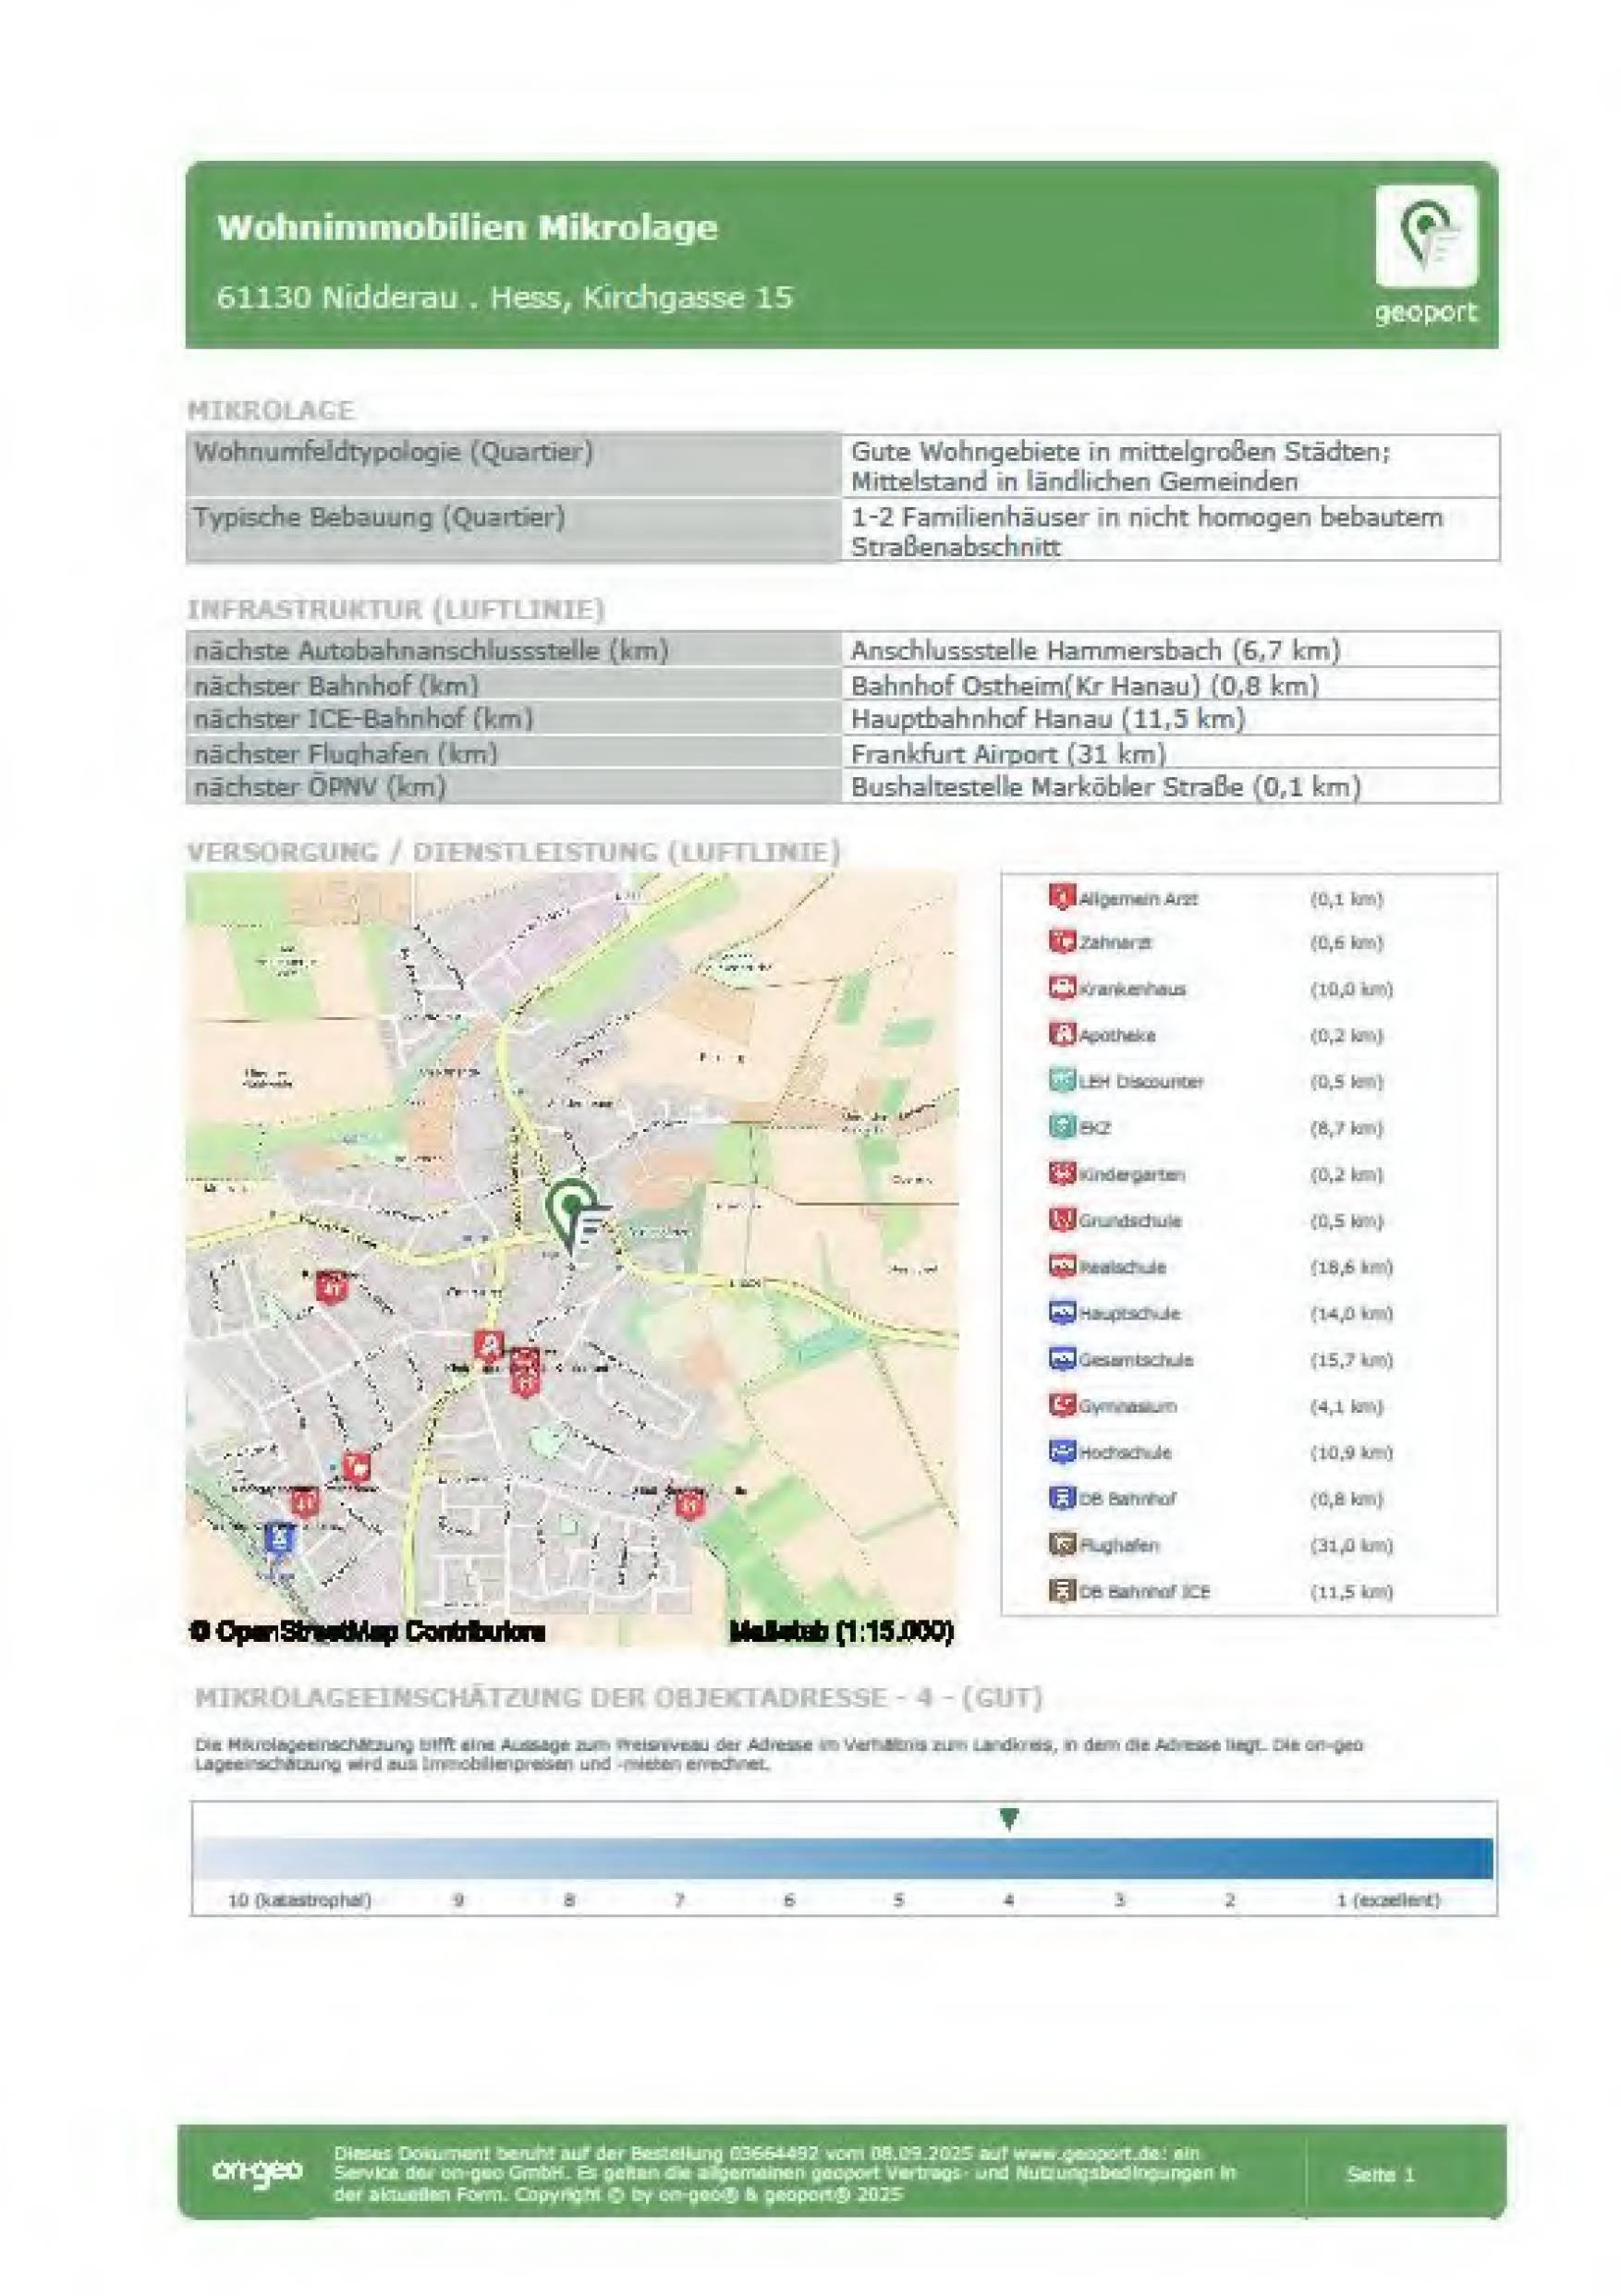Select the Krankenhaus legend icon

[x=1061, y=988]
